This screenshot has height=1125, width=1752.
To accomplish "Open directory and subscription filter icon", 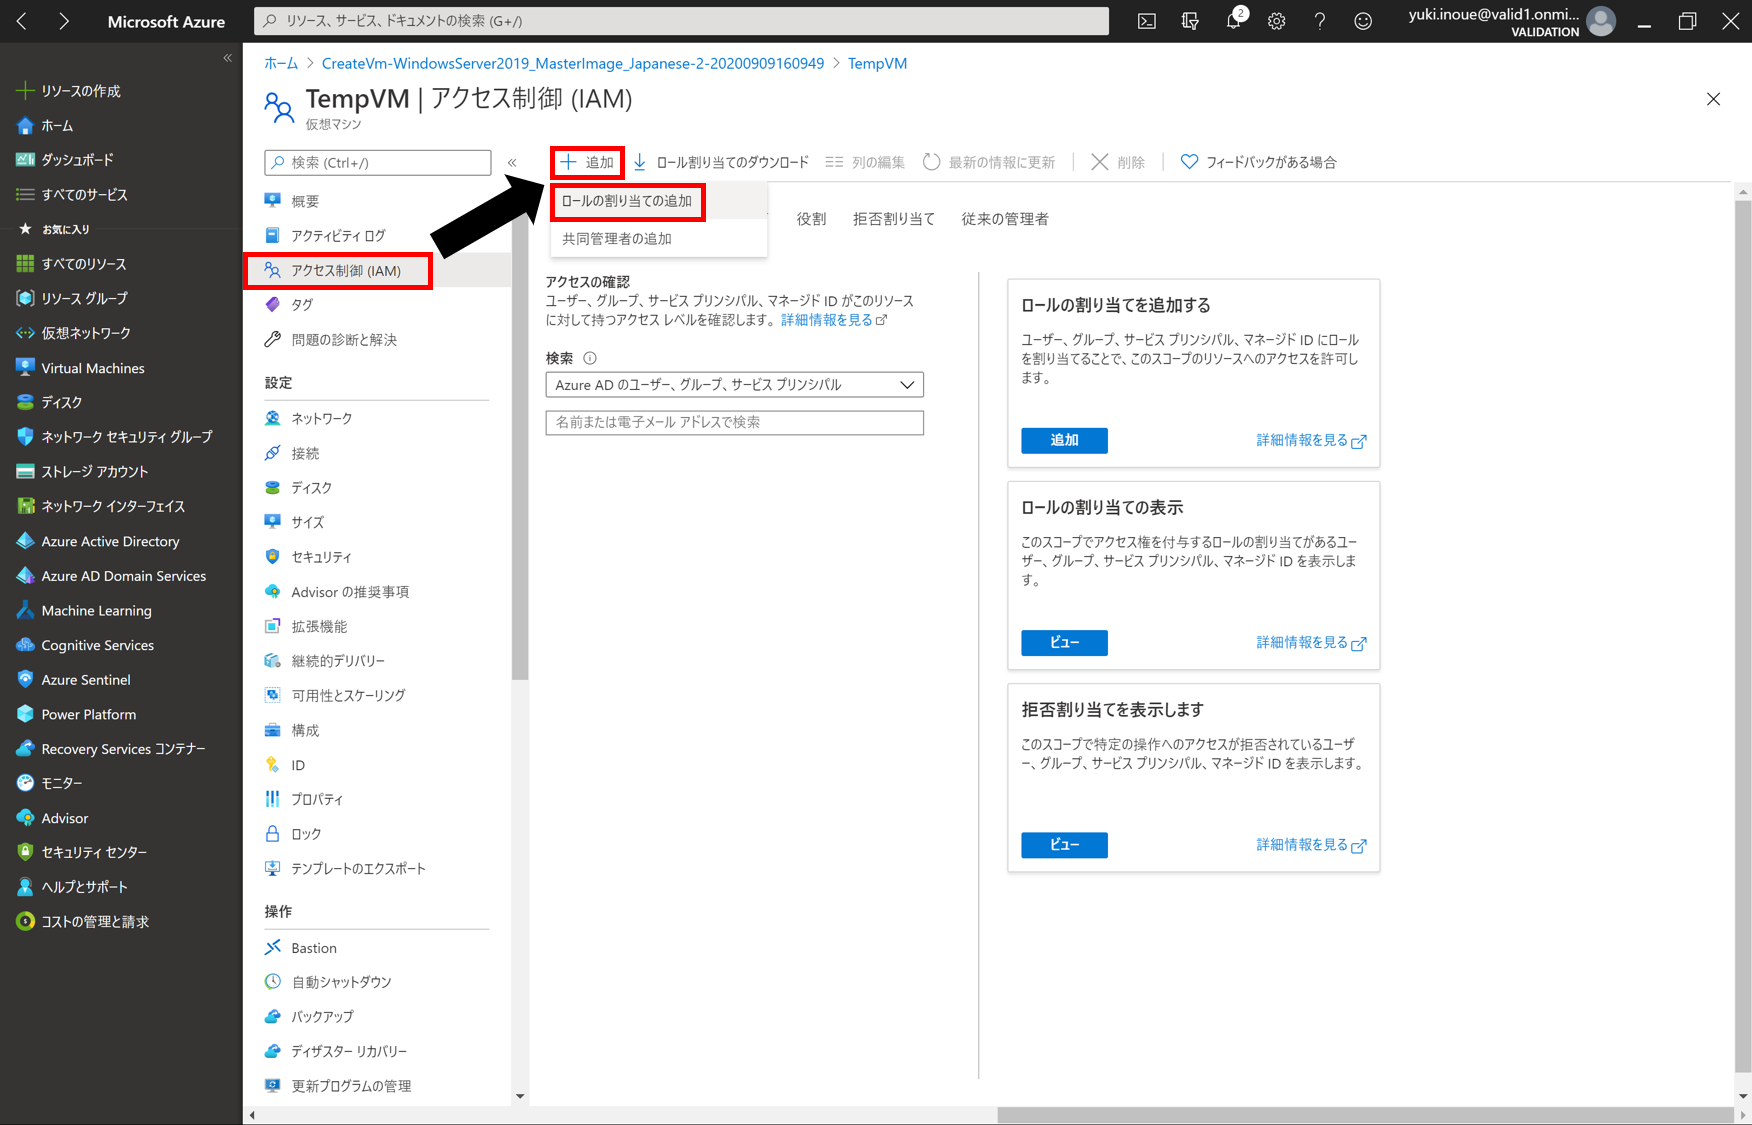I will 1190,21.
